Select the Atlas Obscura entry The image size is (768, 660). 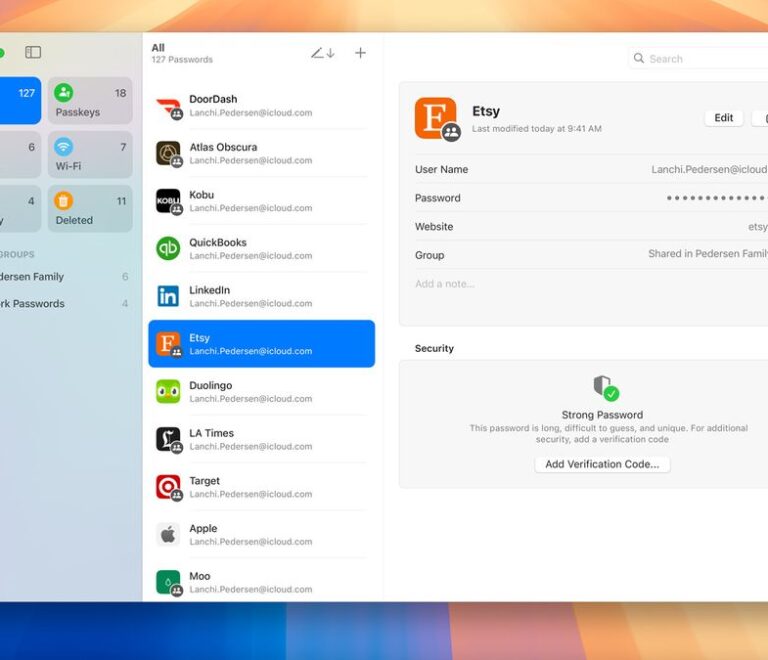pos(262,153)
